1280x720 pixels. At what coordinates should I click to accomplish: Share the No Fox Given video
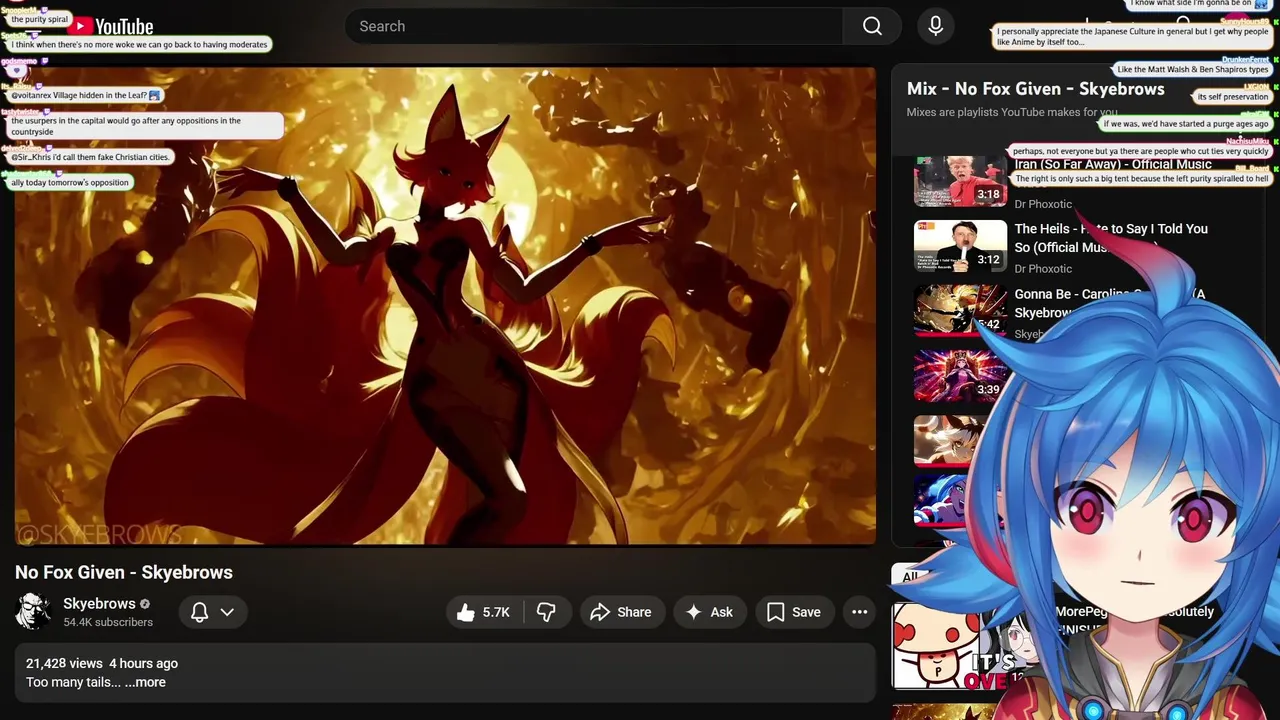pos(621,612)
